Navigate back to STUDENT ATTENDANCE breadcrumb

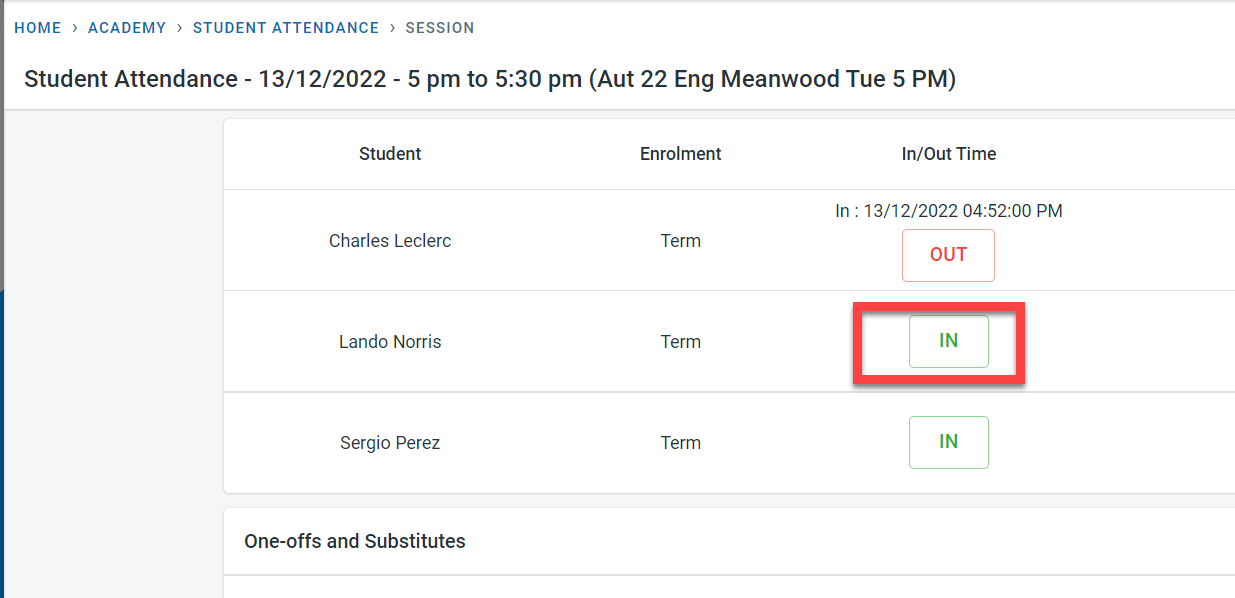coord(286,28)
